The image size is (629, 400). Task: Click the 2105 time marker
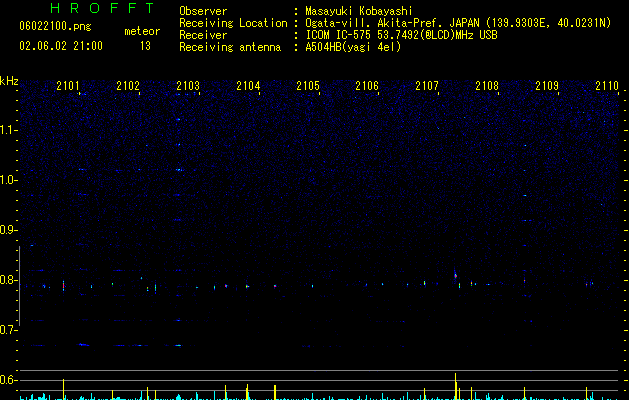point(308,86)
